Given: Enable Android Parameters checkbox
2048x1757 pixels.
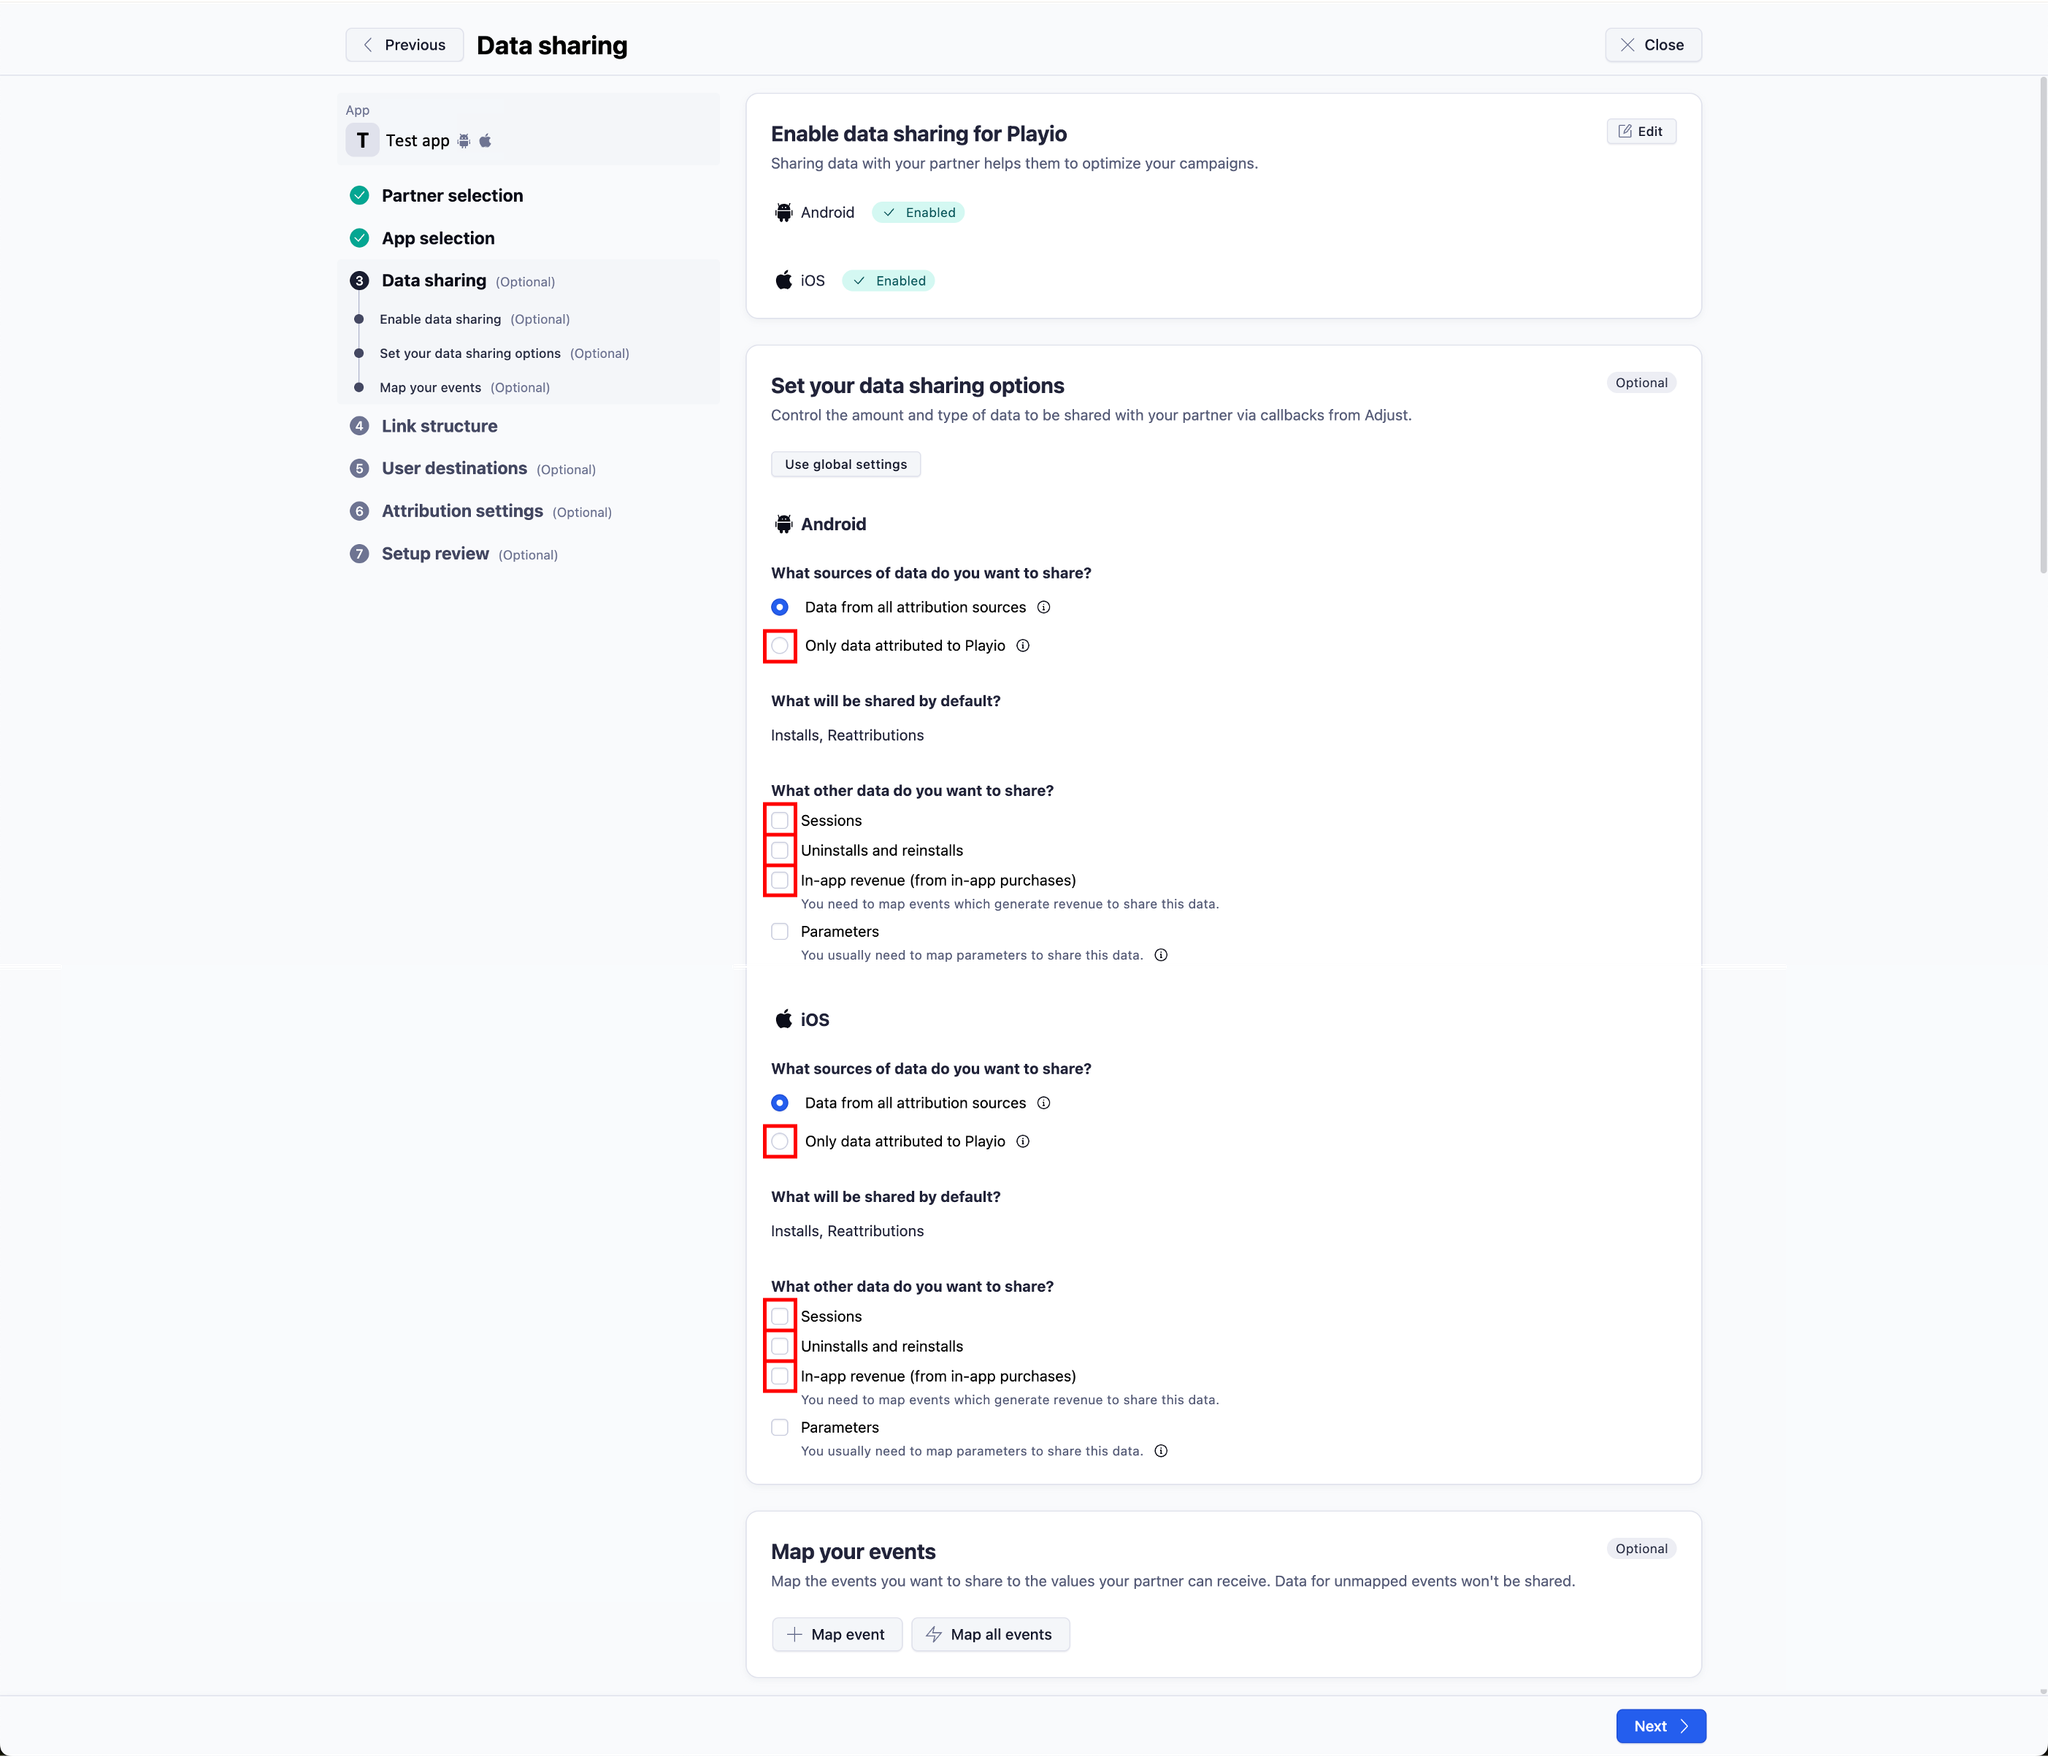Looking at the screenshot, I should 780,932.
